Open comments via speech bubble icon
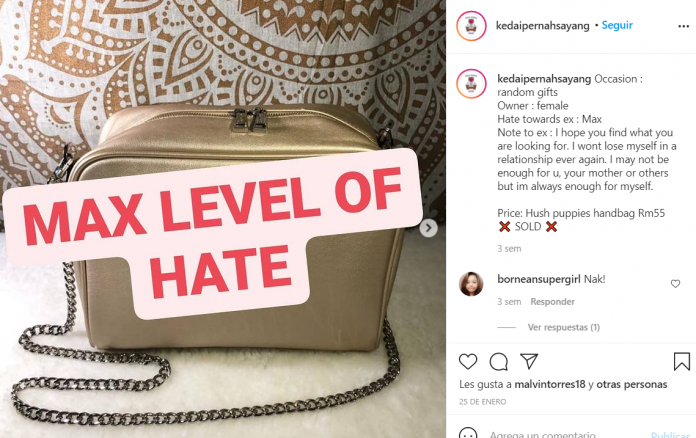696x438 pixels. [498, 362]
